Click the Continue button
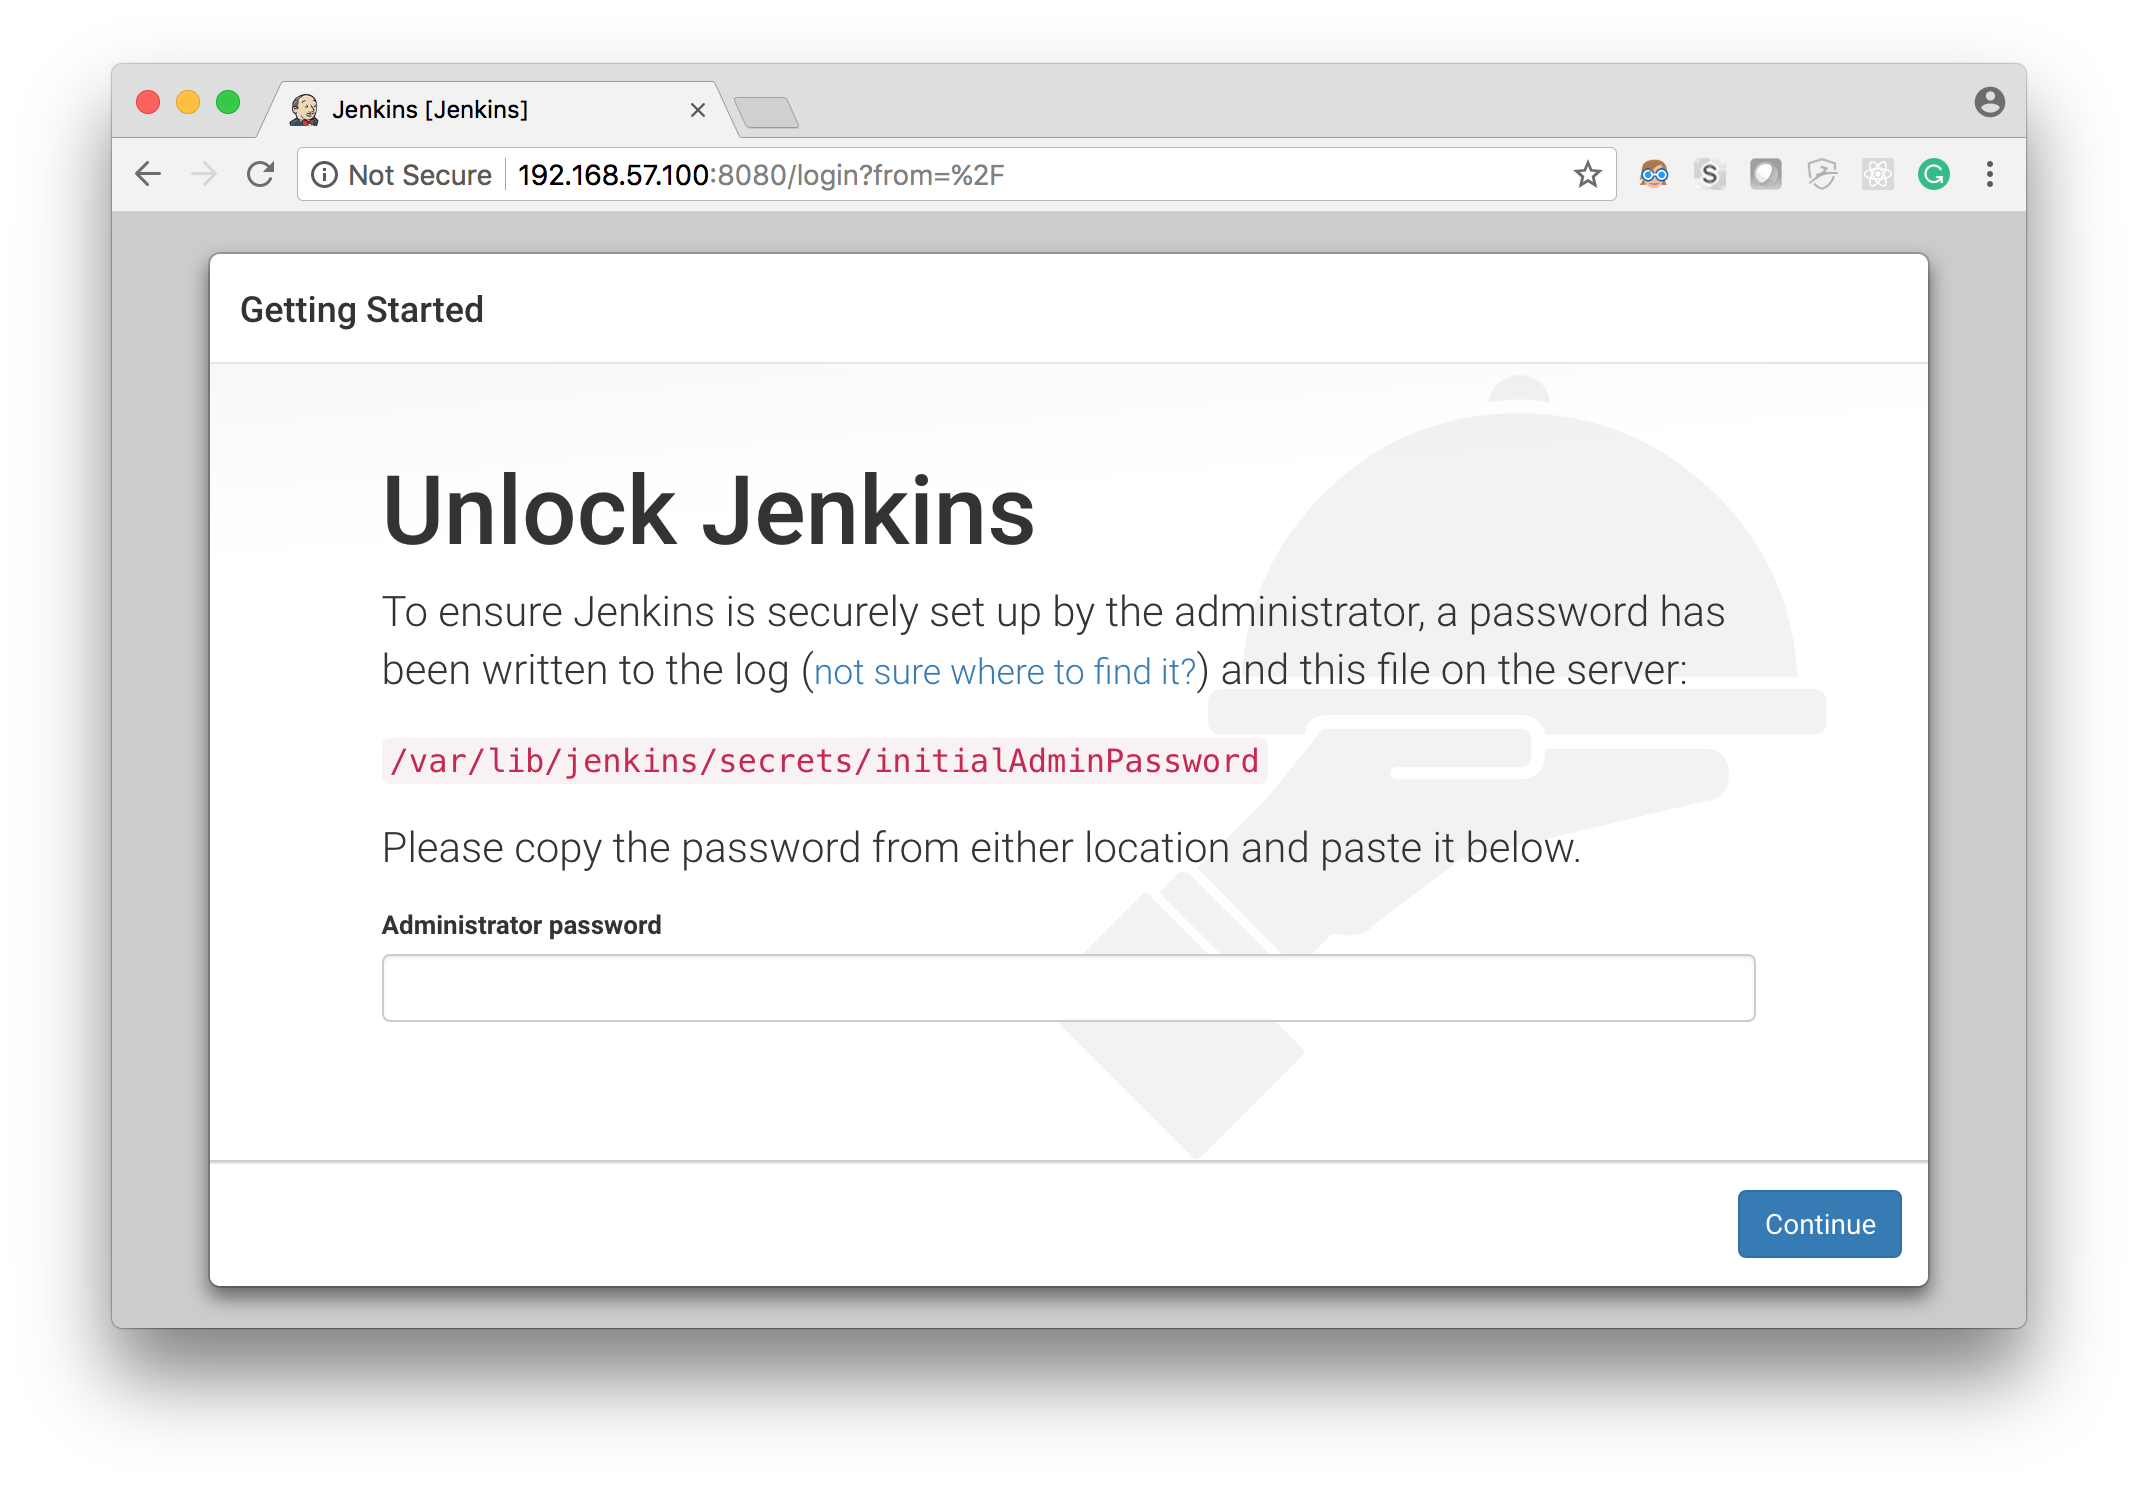Image resolution: width=2138 pixels, height=1488 pixels. [1819, 1224]
